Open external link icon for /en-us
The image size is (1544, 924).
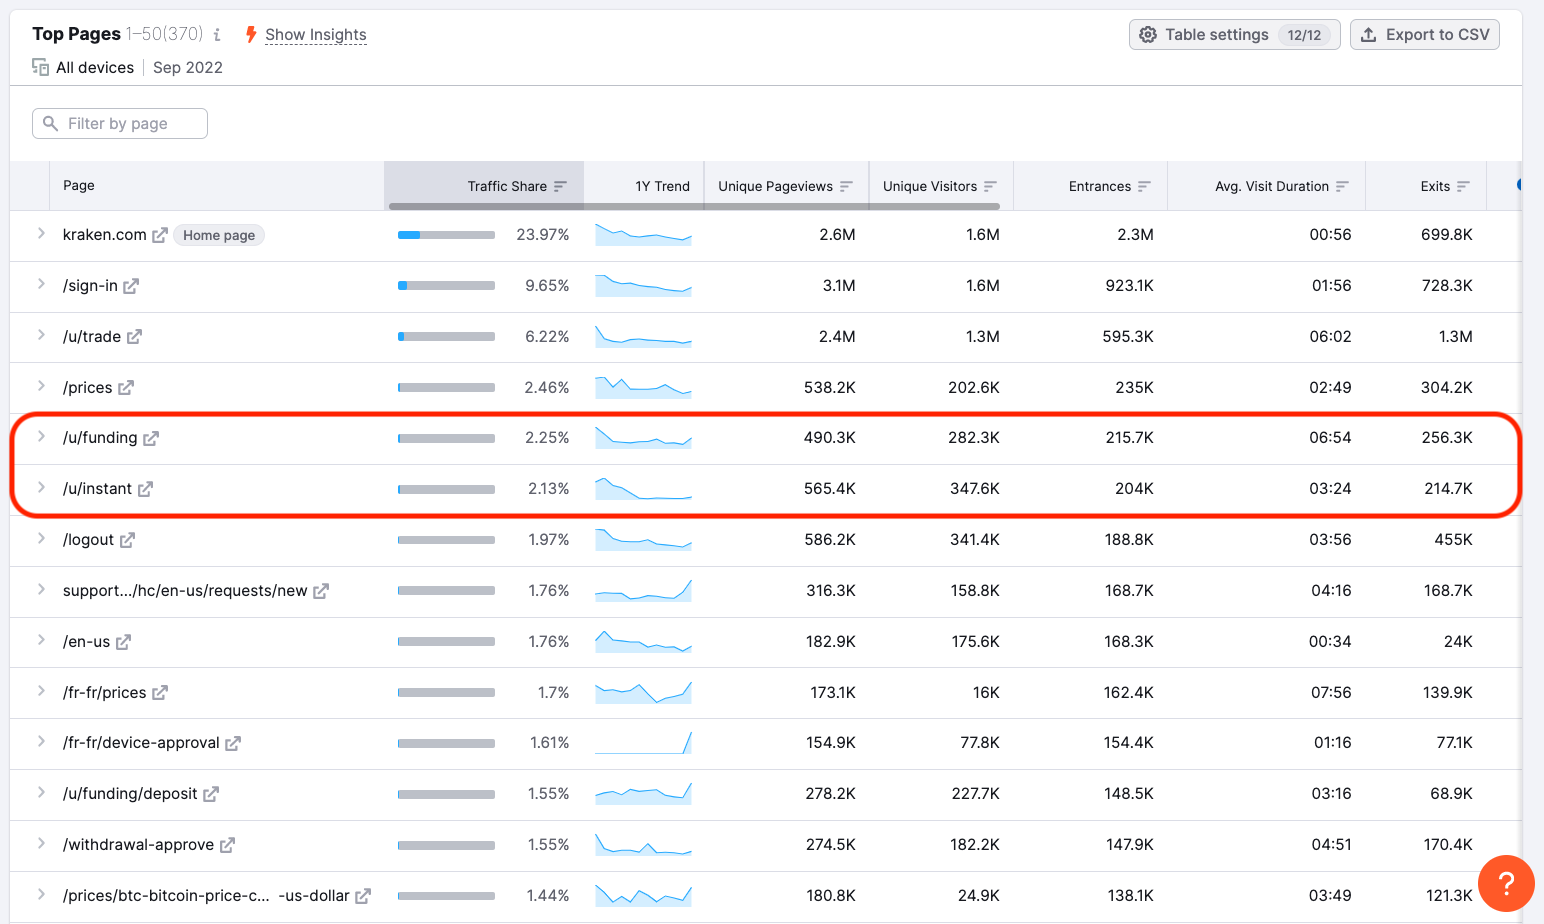(123, 642)
